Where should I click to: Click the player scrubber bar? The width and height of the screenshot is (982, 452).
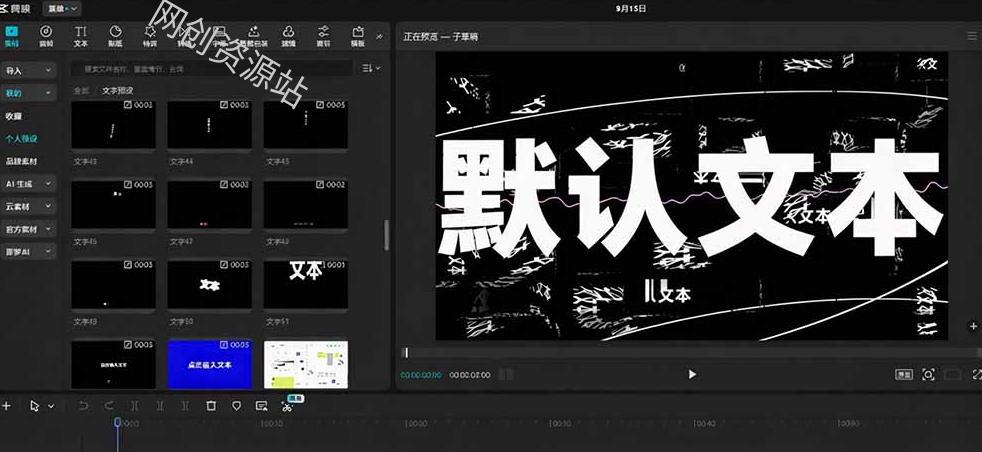click(690, 353)
